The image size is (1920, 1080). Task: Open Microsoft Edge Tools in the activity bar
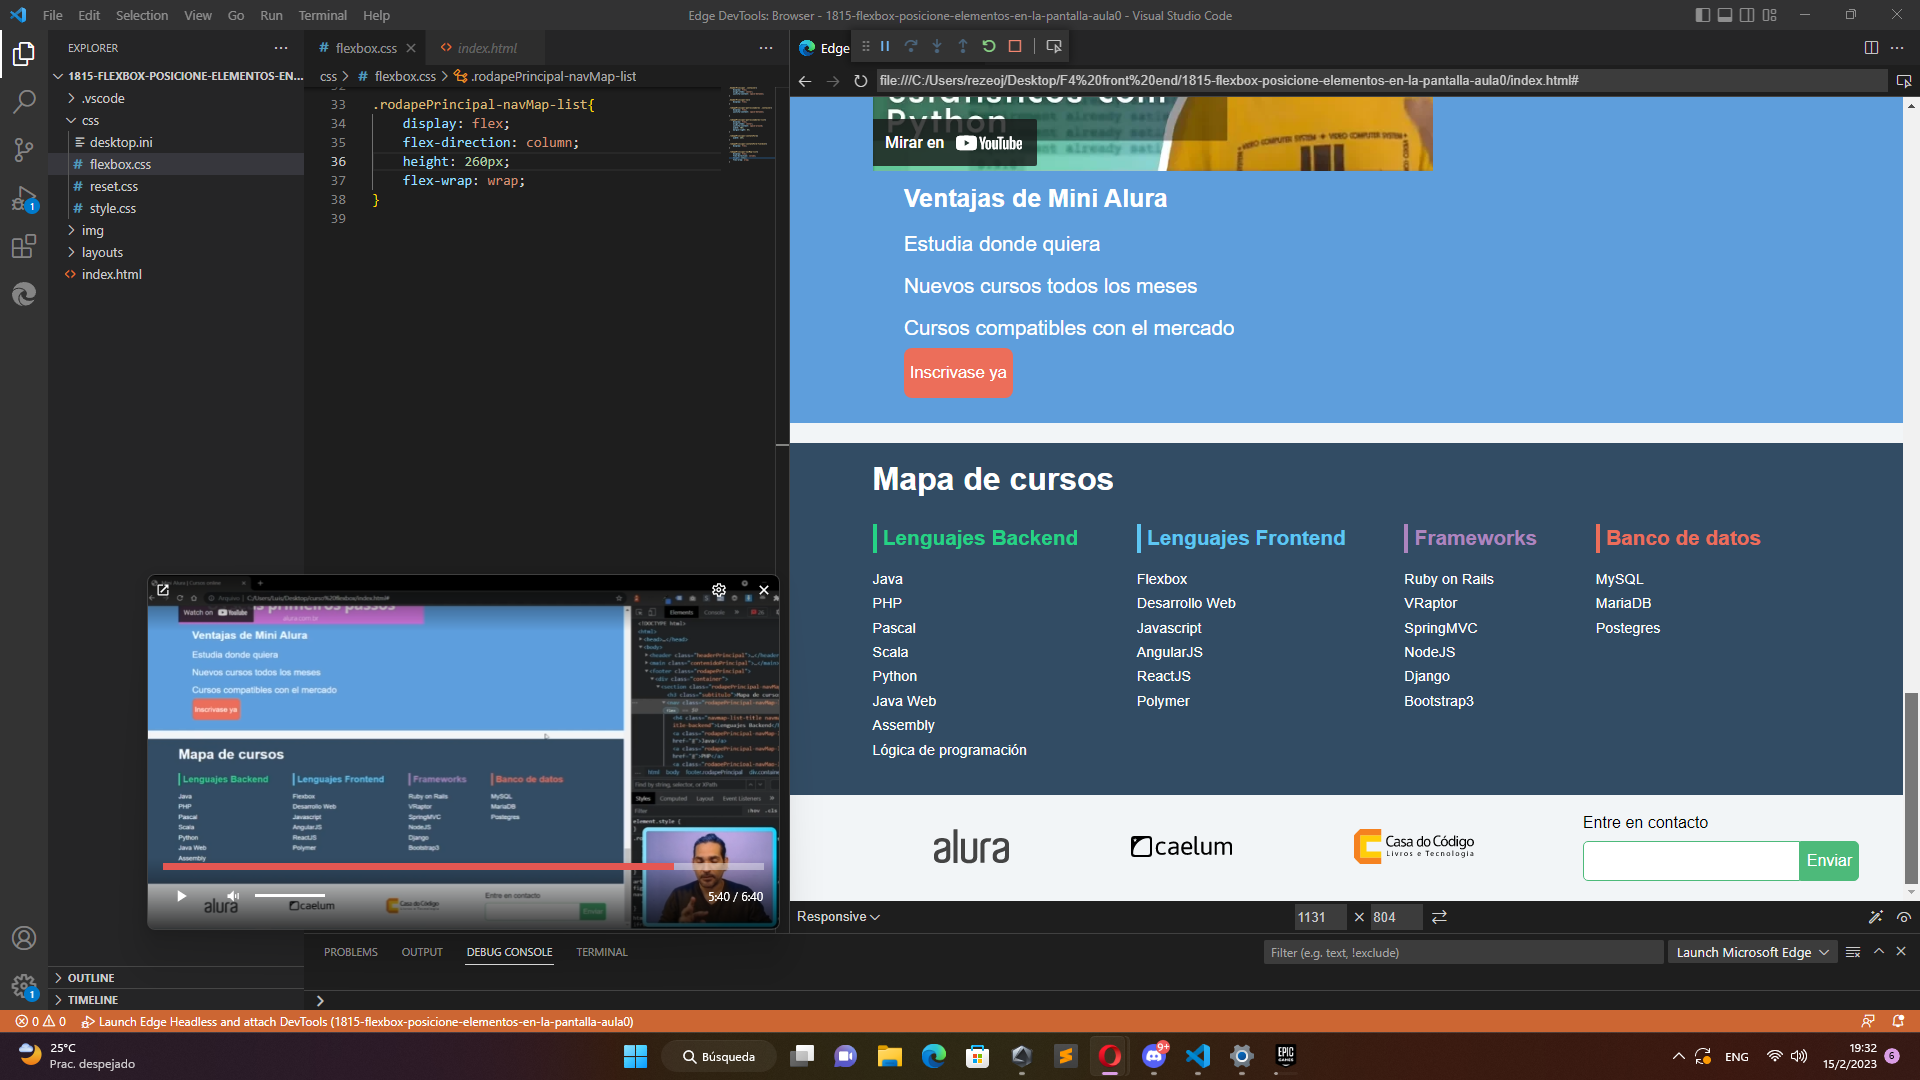coord(24,294)
